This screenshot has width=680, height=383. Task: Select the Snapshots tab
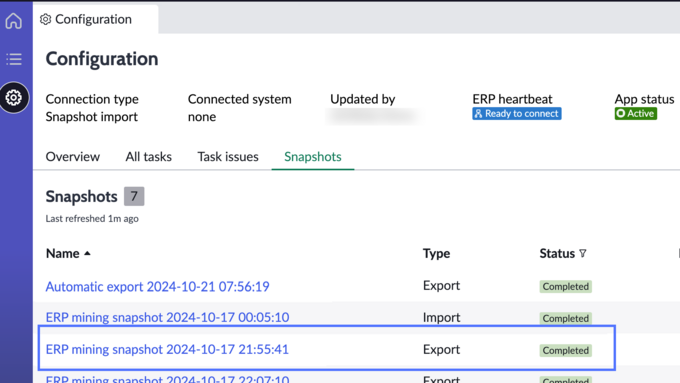point(313,157)
